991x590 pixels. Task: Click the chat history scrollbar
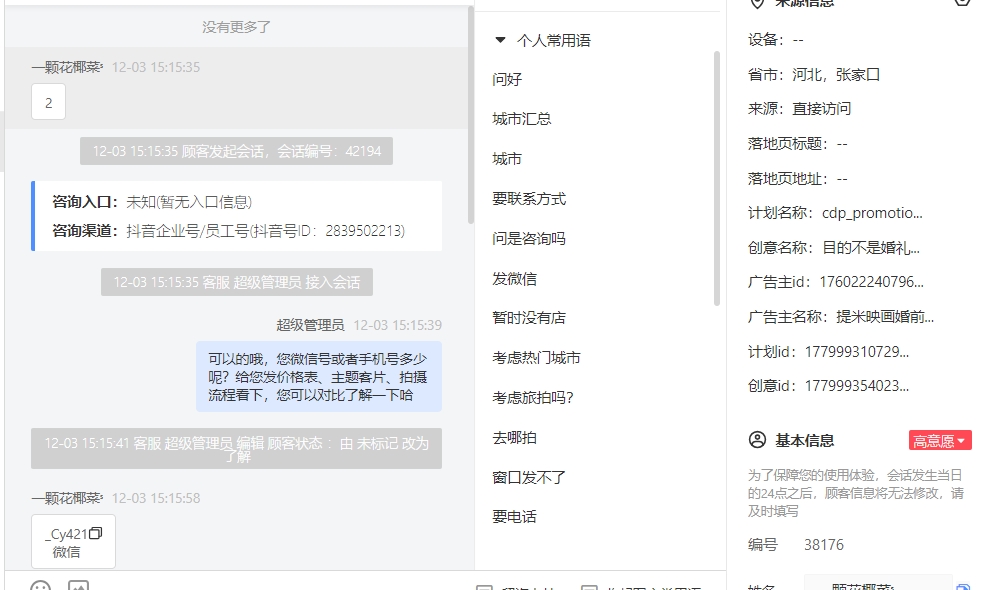[470, 115]
